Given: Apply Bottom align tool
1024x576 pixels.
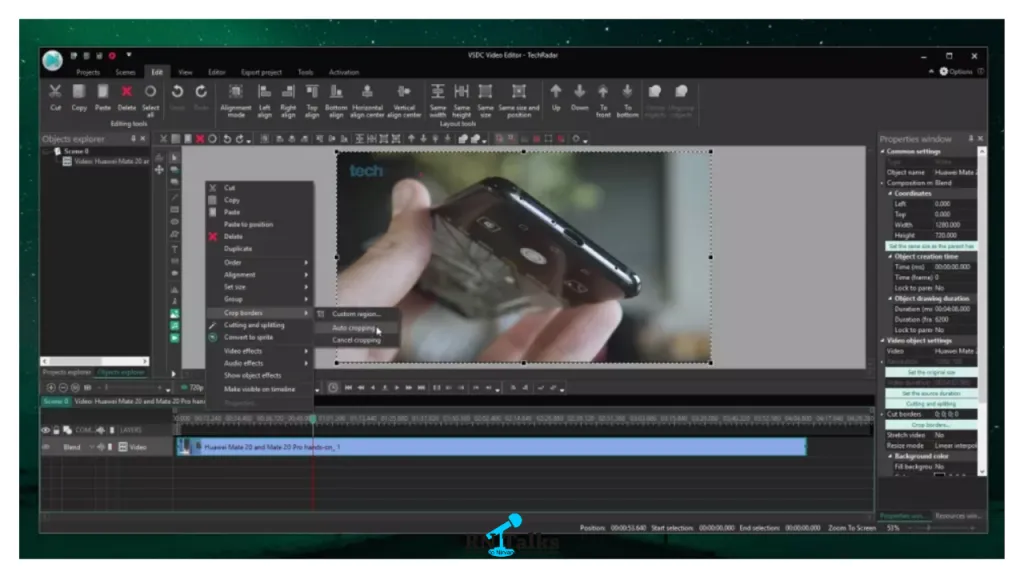Looking at the screenshot, I should 336,91.
